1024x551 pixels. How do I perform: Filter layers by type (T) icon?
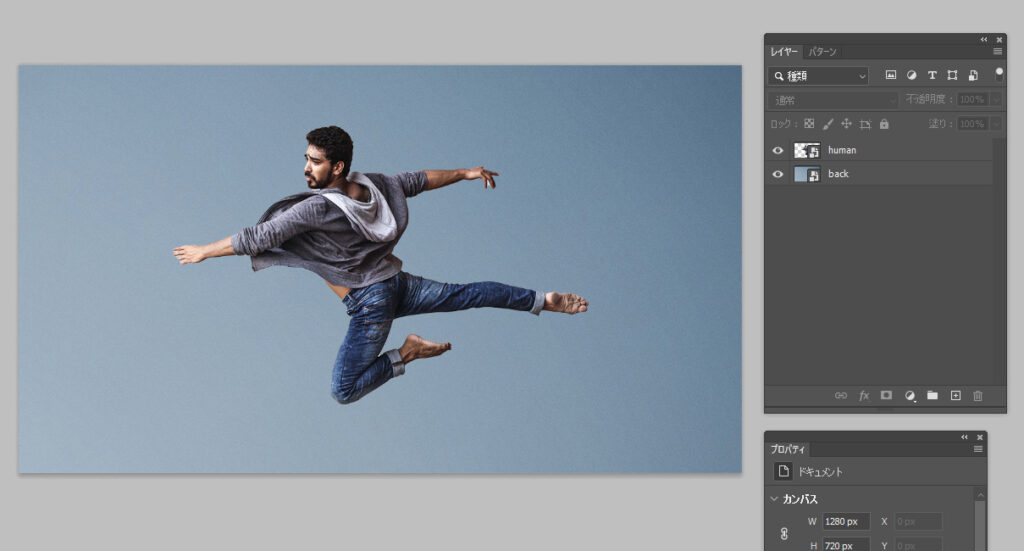click(932, 76)
